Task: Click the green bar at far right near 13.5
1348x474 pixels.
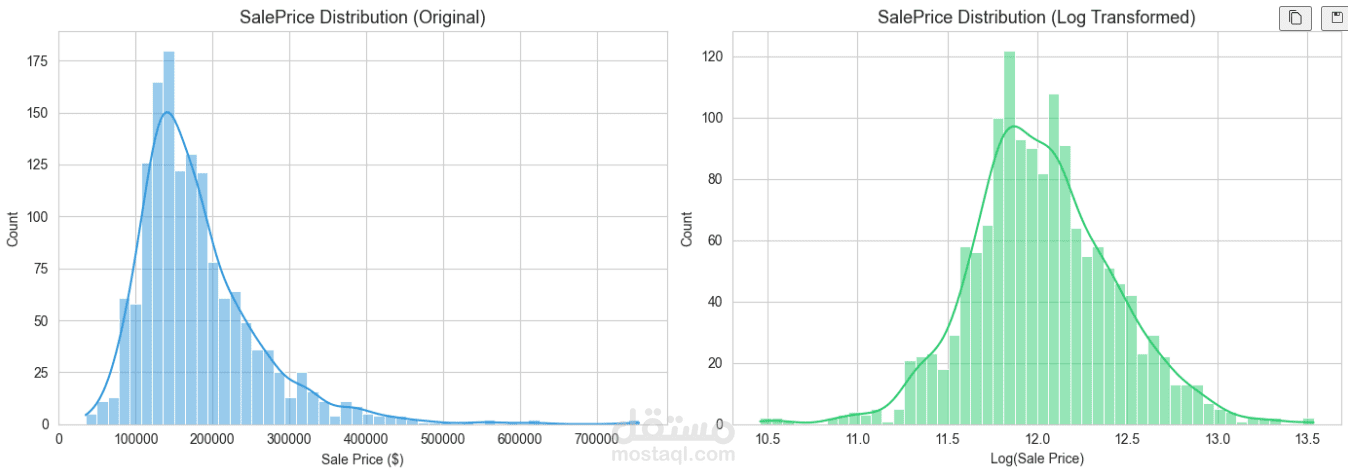Action: (x=1309, y=421)
